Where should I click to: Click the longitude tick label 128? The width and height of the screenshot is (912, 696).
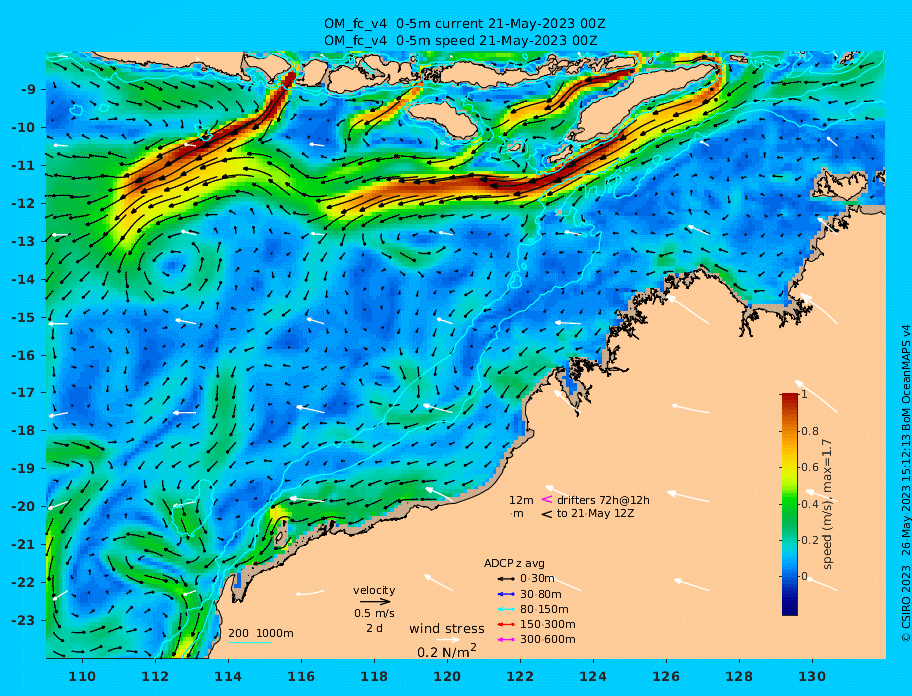tap(739, 677)
